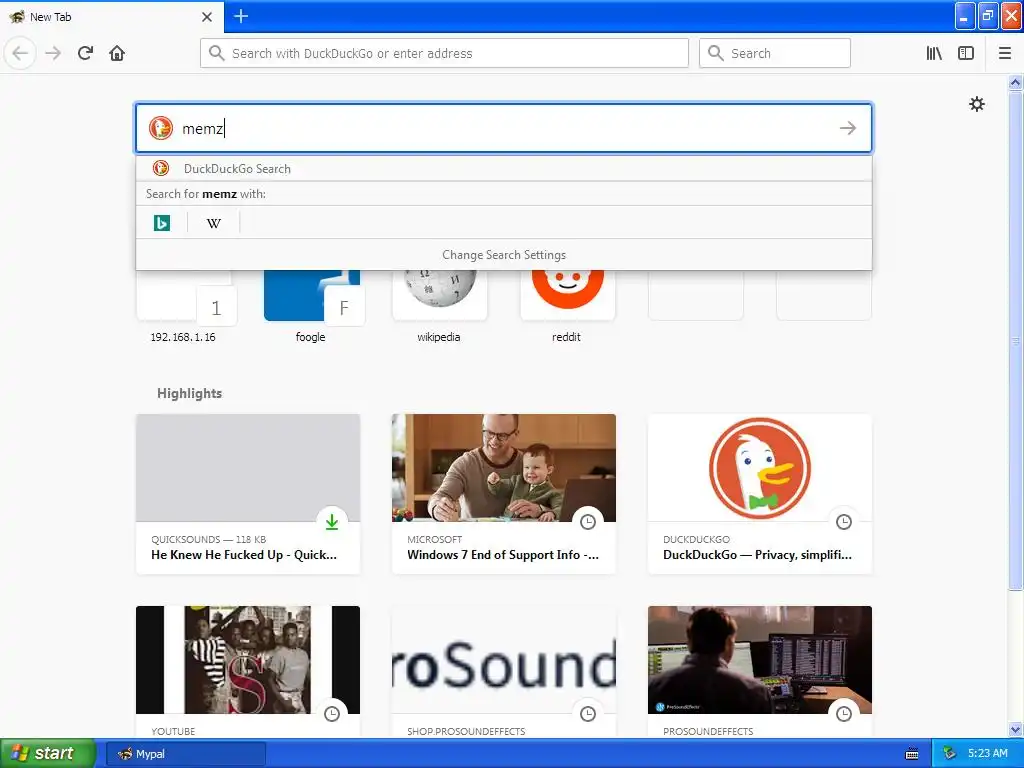Open DuckDuckGo Privacy simplified highlight card
The width and height of the screenshot is (1024, 768).
tap(760, 494)
